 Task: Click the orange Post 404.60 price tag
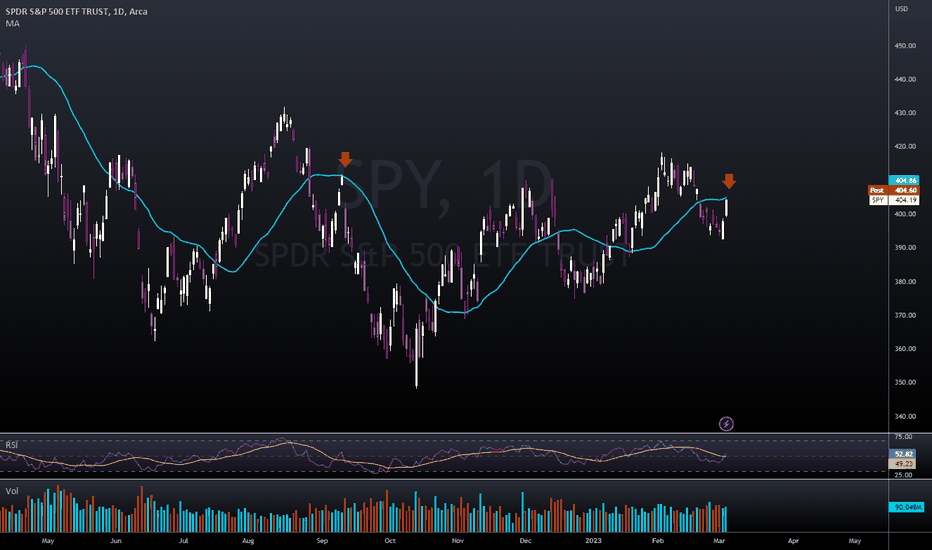click(893, 190)
